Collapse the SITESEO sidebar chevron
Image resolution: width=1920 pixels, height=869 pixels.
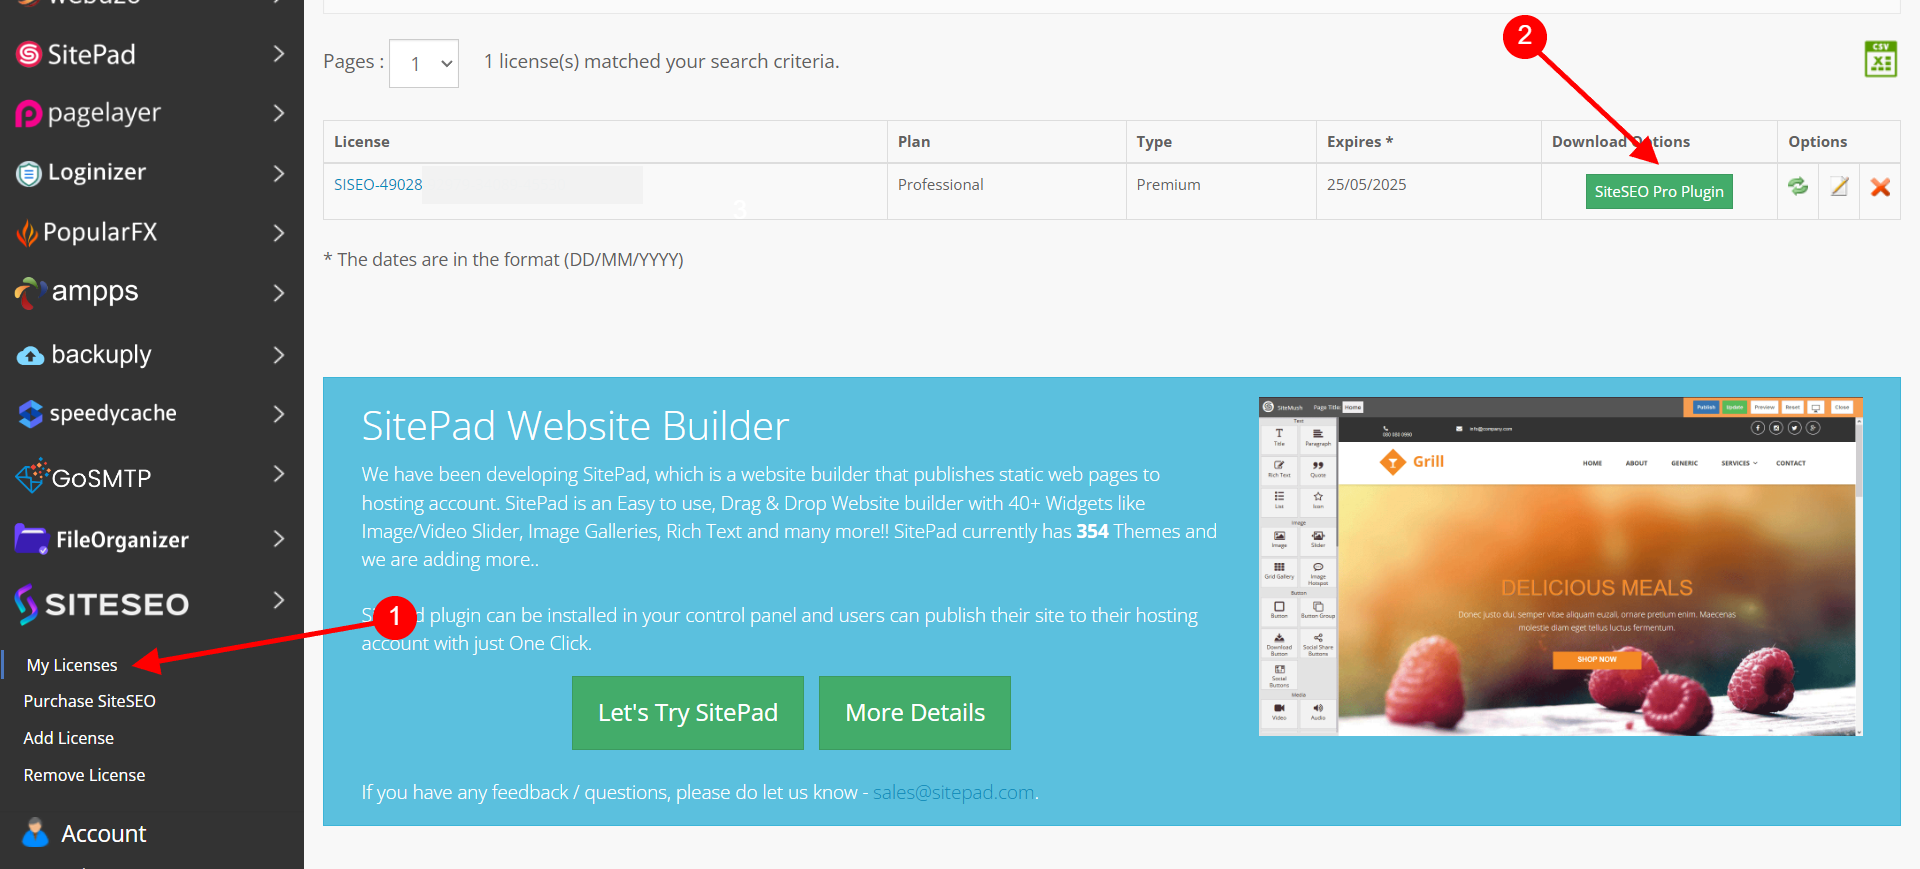(x=279, y=600)
